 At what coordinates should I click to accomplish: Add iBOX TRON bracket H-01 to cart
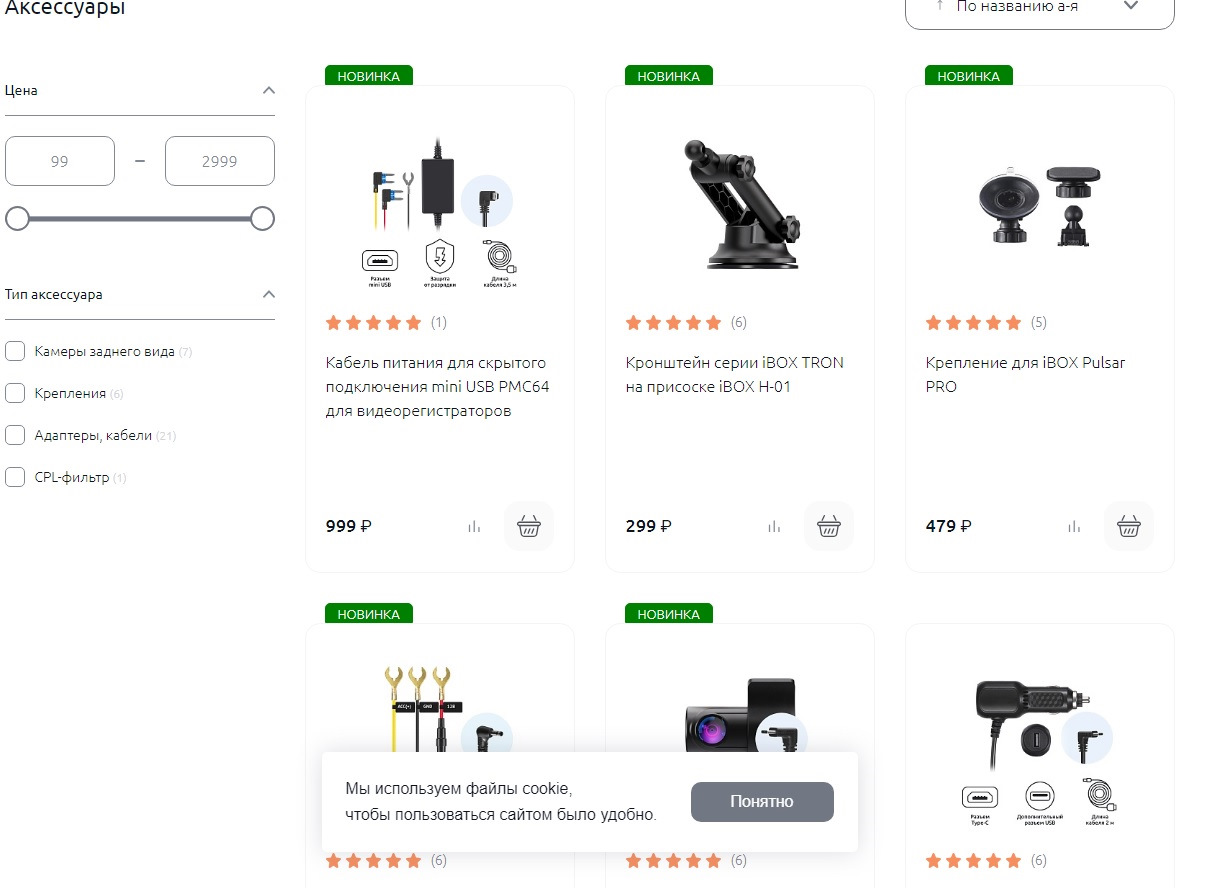829,526
